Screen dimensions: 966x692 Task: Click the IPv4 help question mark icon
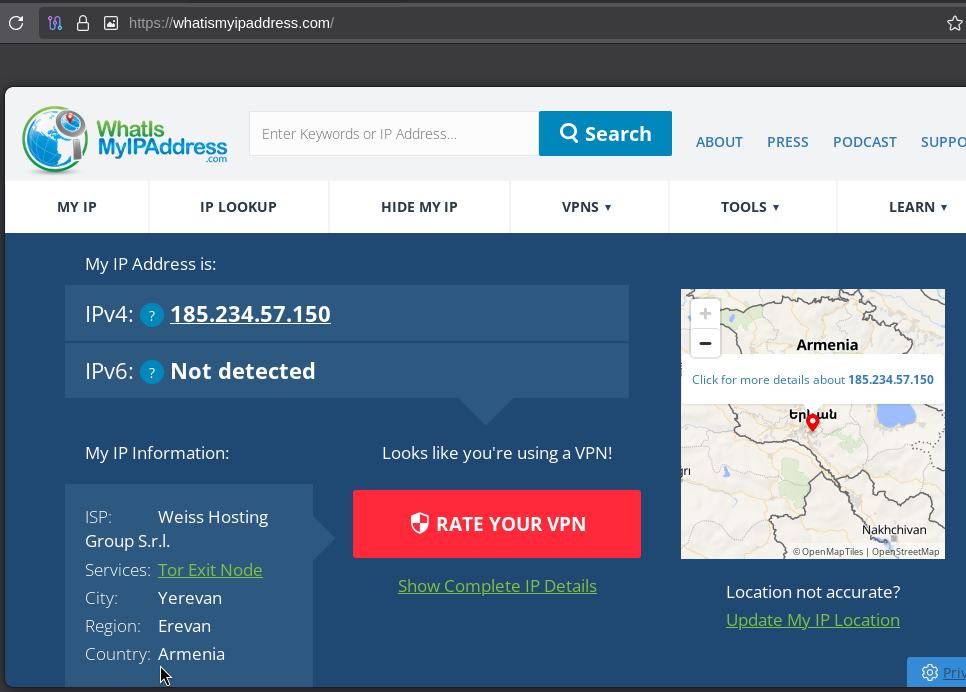[151, 316]
